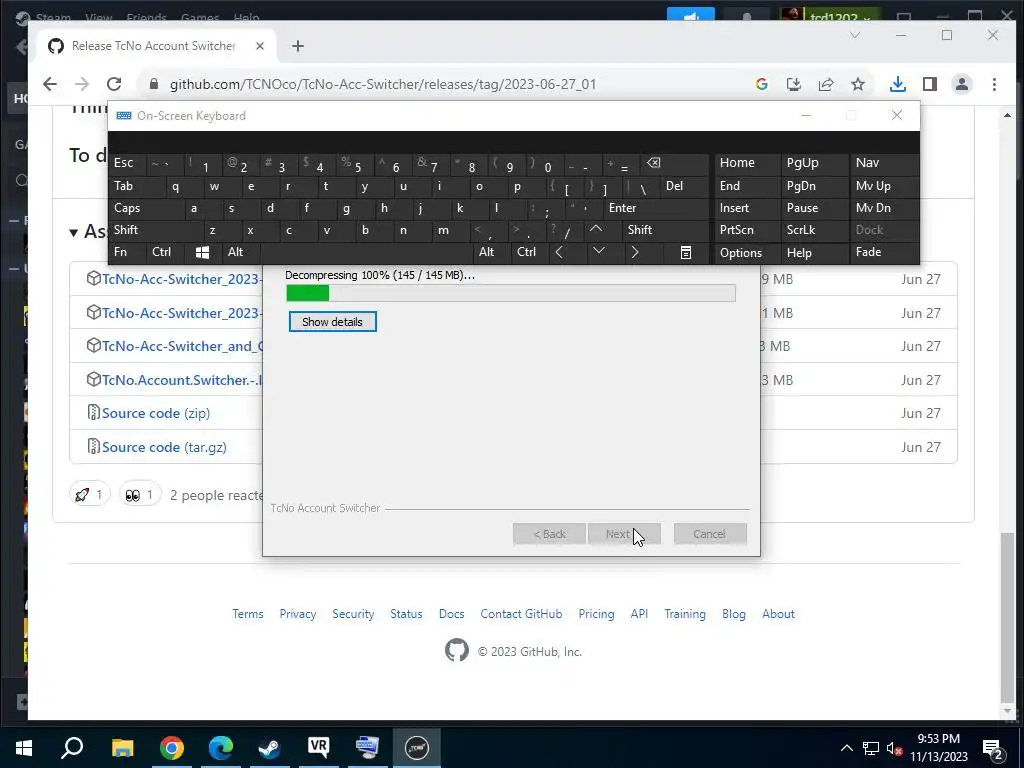Screen dimensions: 1024x768
Task: Open Chrome downloads tray icon
Action: (x=897, y=84)
